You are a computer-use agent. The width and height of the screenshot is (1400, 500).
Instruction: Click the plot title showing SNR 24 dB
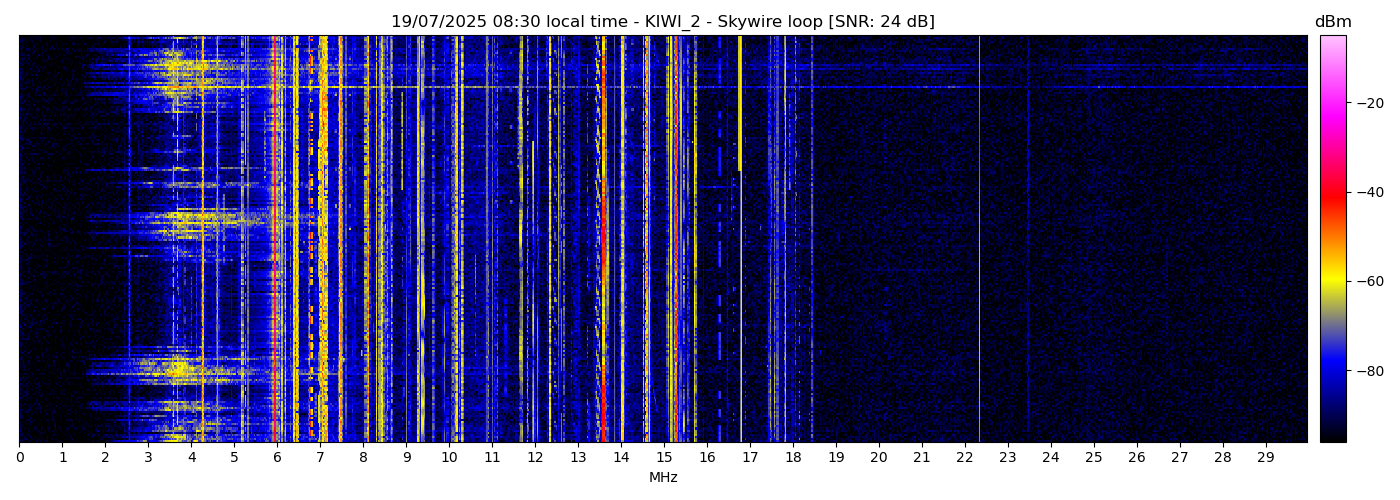(x=662, y=22)
